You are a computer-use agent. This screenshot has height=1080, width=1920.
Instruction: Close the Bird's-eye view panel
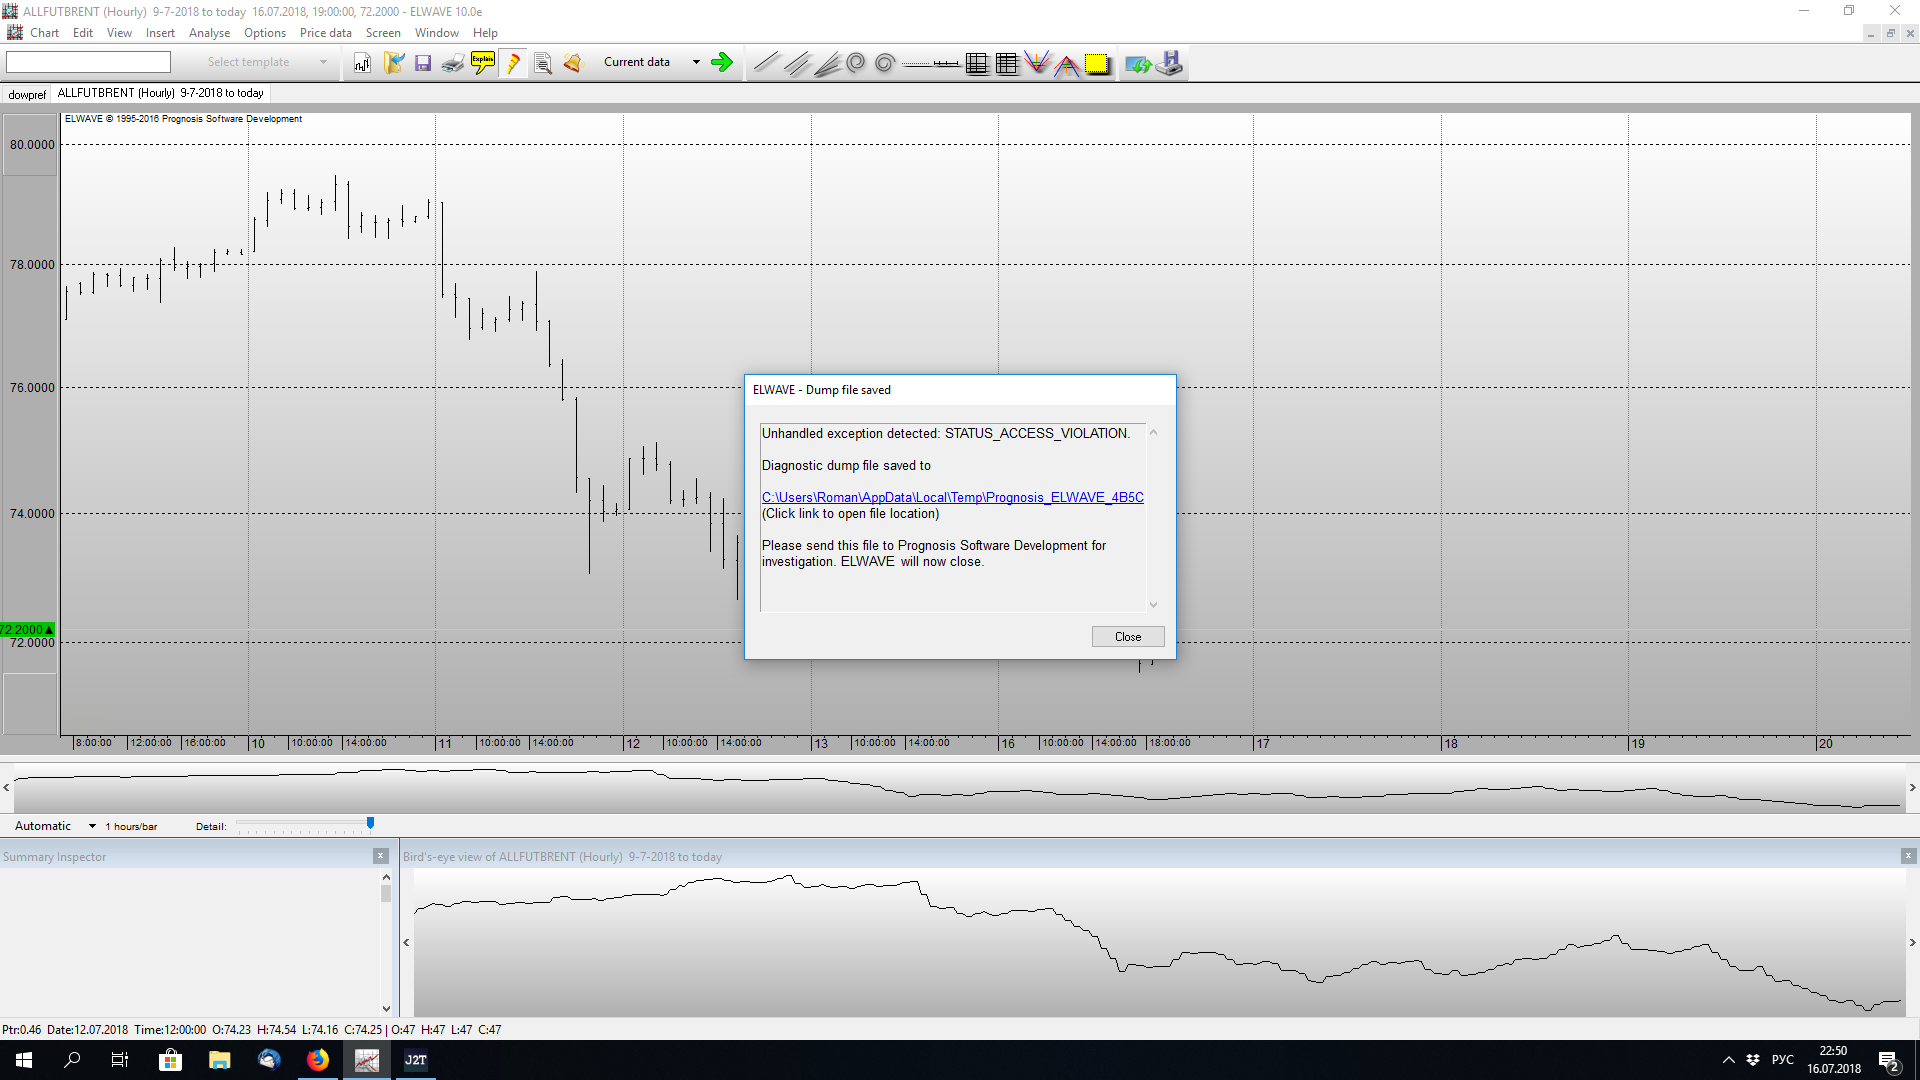(x=1908, y=856)
